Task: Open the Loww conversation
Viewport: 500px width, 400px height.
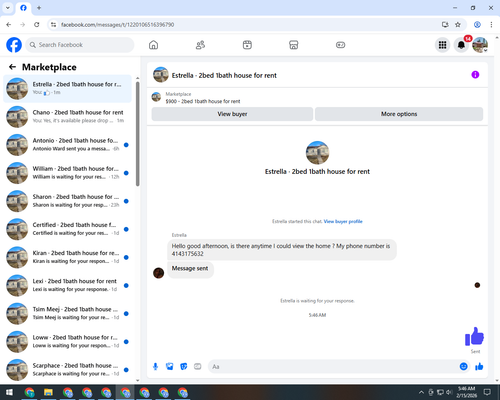Action: coord(67,342)
